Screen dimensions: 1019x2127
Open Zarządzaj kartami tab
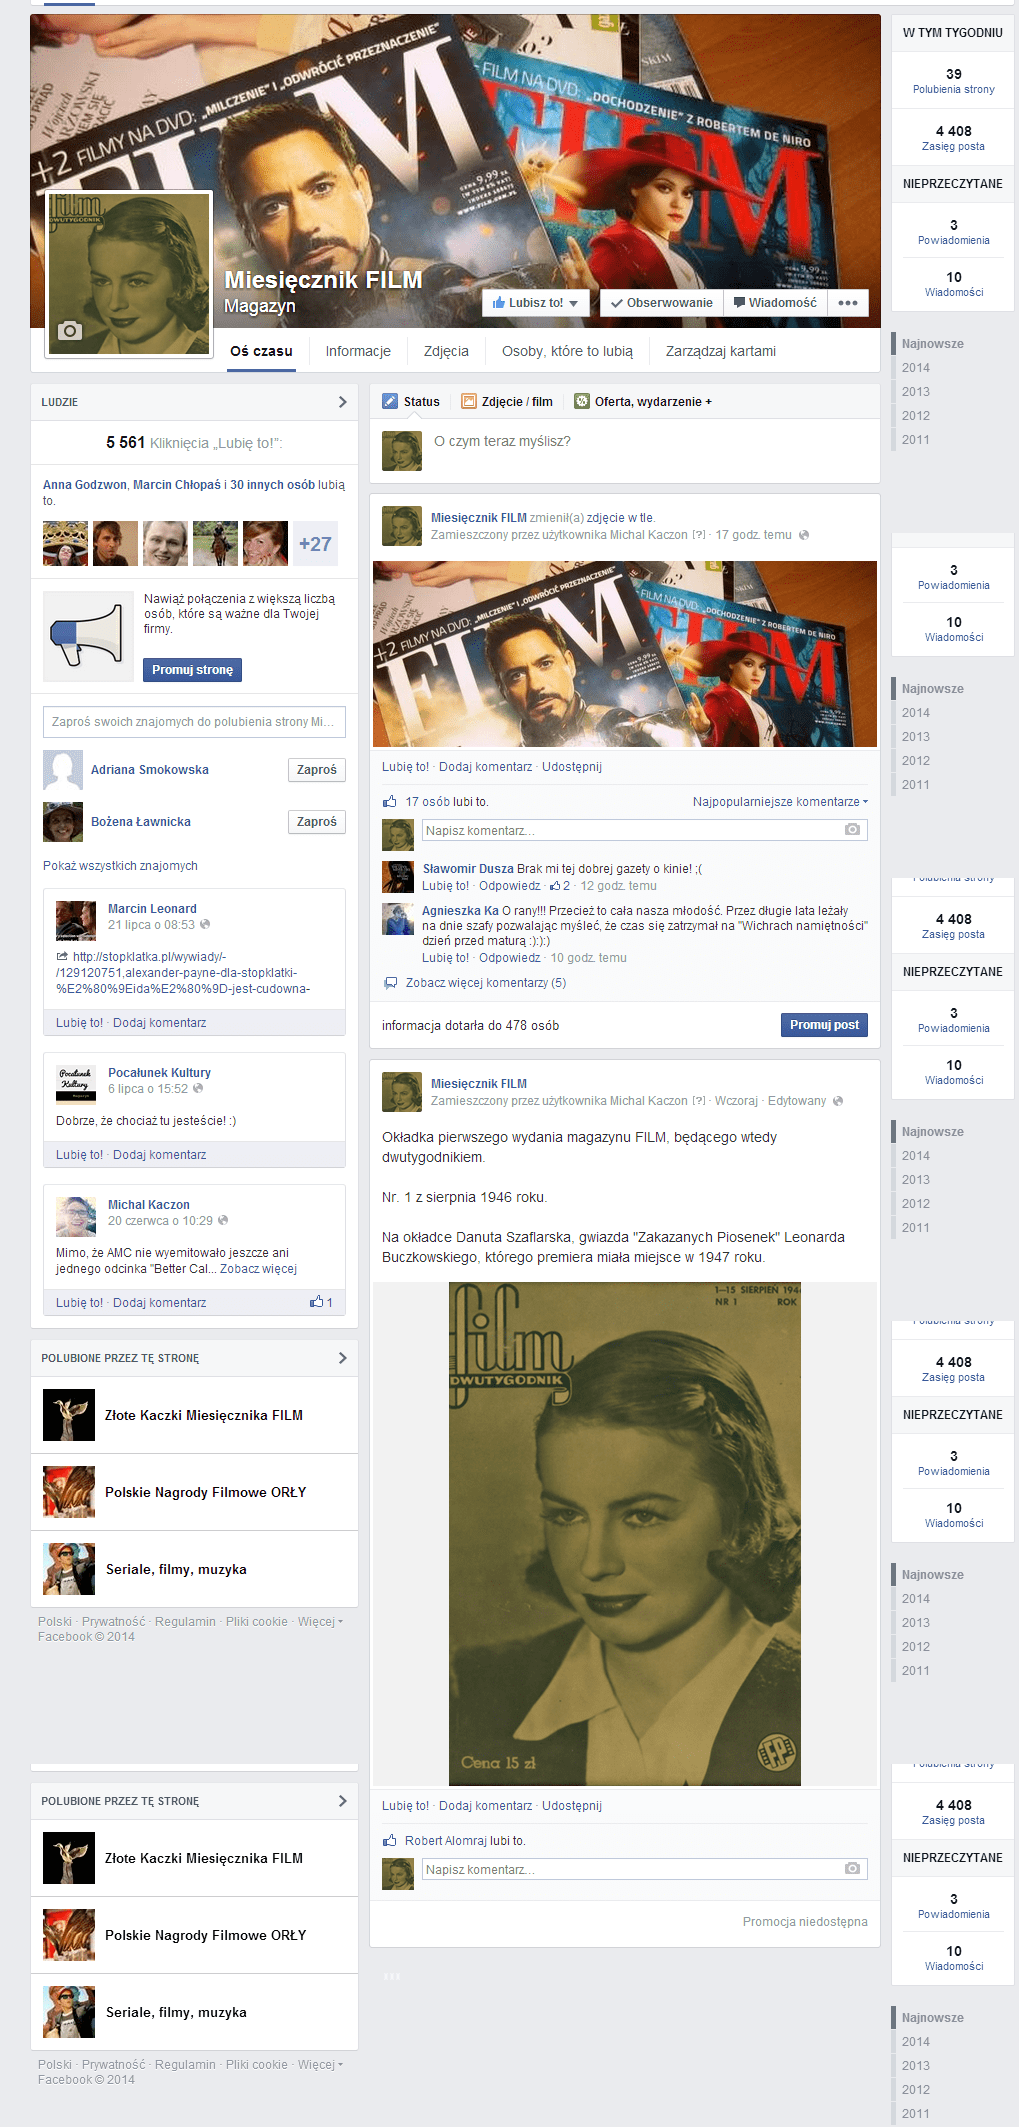(721, 351)
